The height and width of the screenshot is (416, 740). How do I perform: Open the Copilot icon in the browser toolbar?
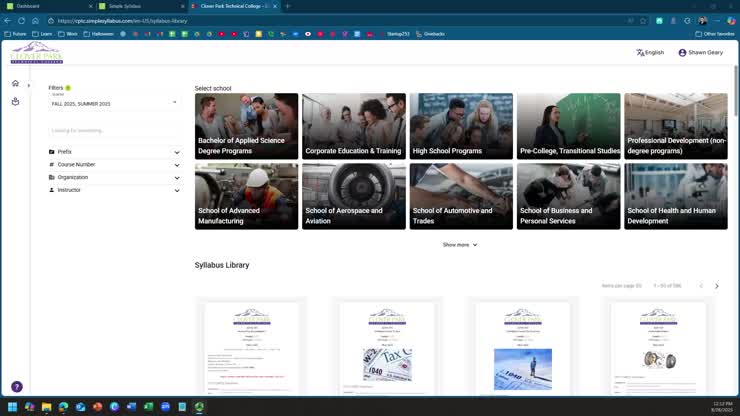731,21
